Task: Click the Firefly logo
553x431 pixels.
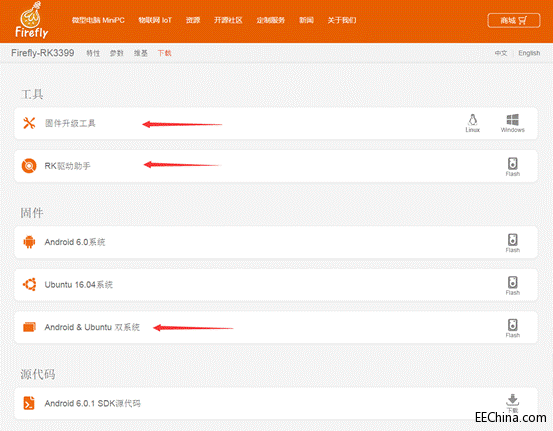Action: pos(31,20)
